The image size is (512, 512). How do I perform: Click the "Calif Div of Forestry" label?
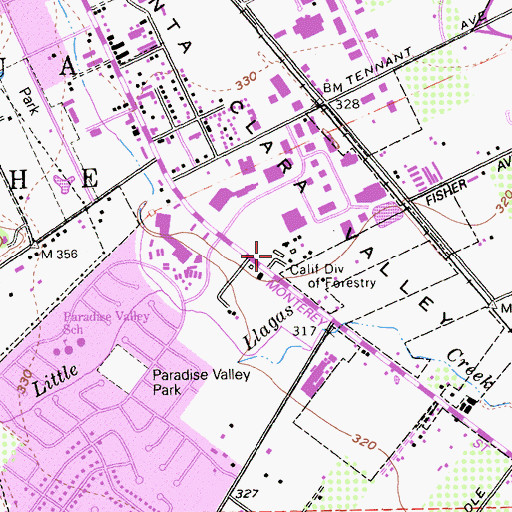coord(333,276)
